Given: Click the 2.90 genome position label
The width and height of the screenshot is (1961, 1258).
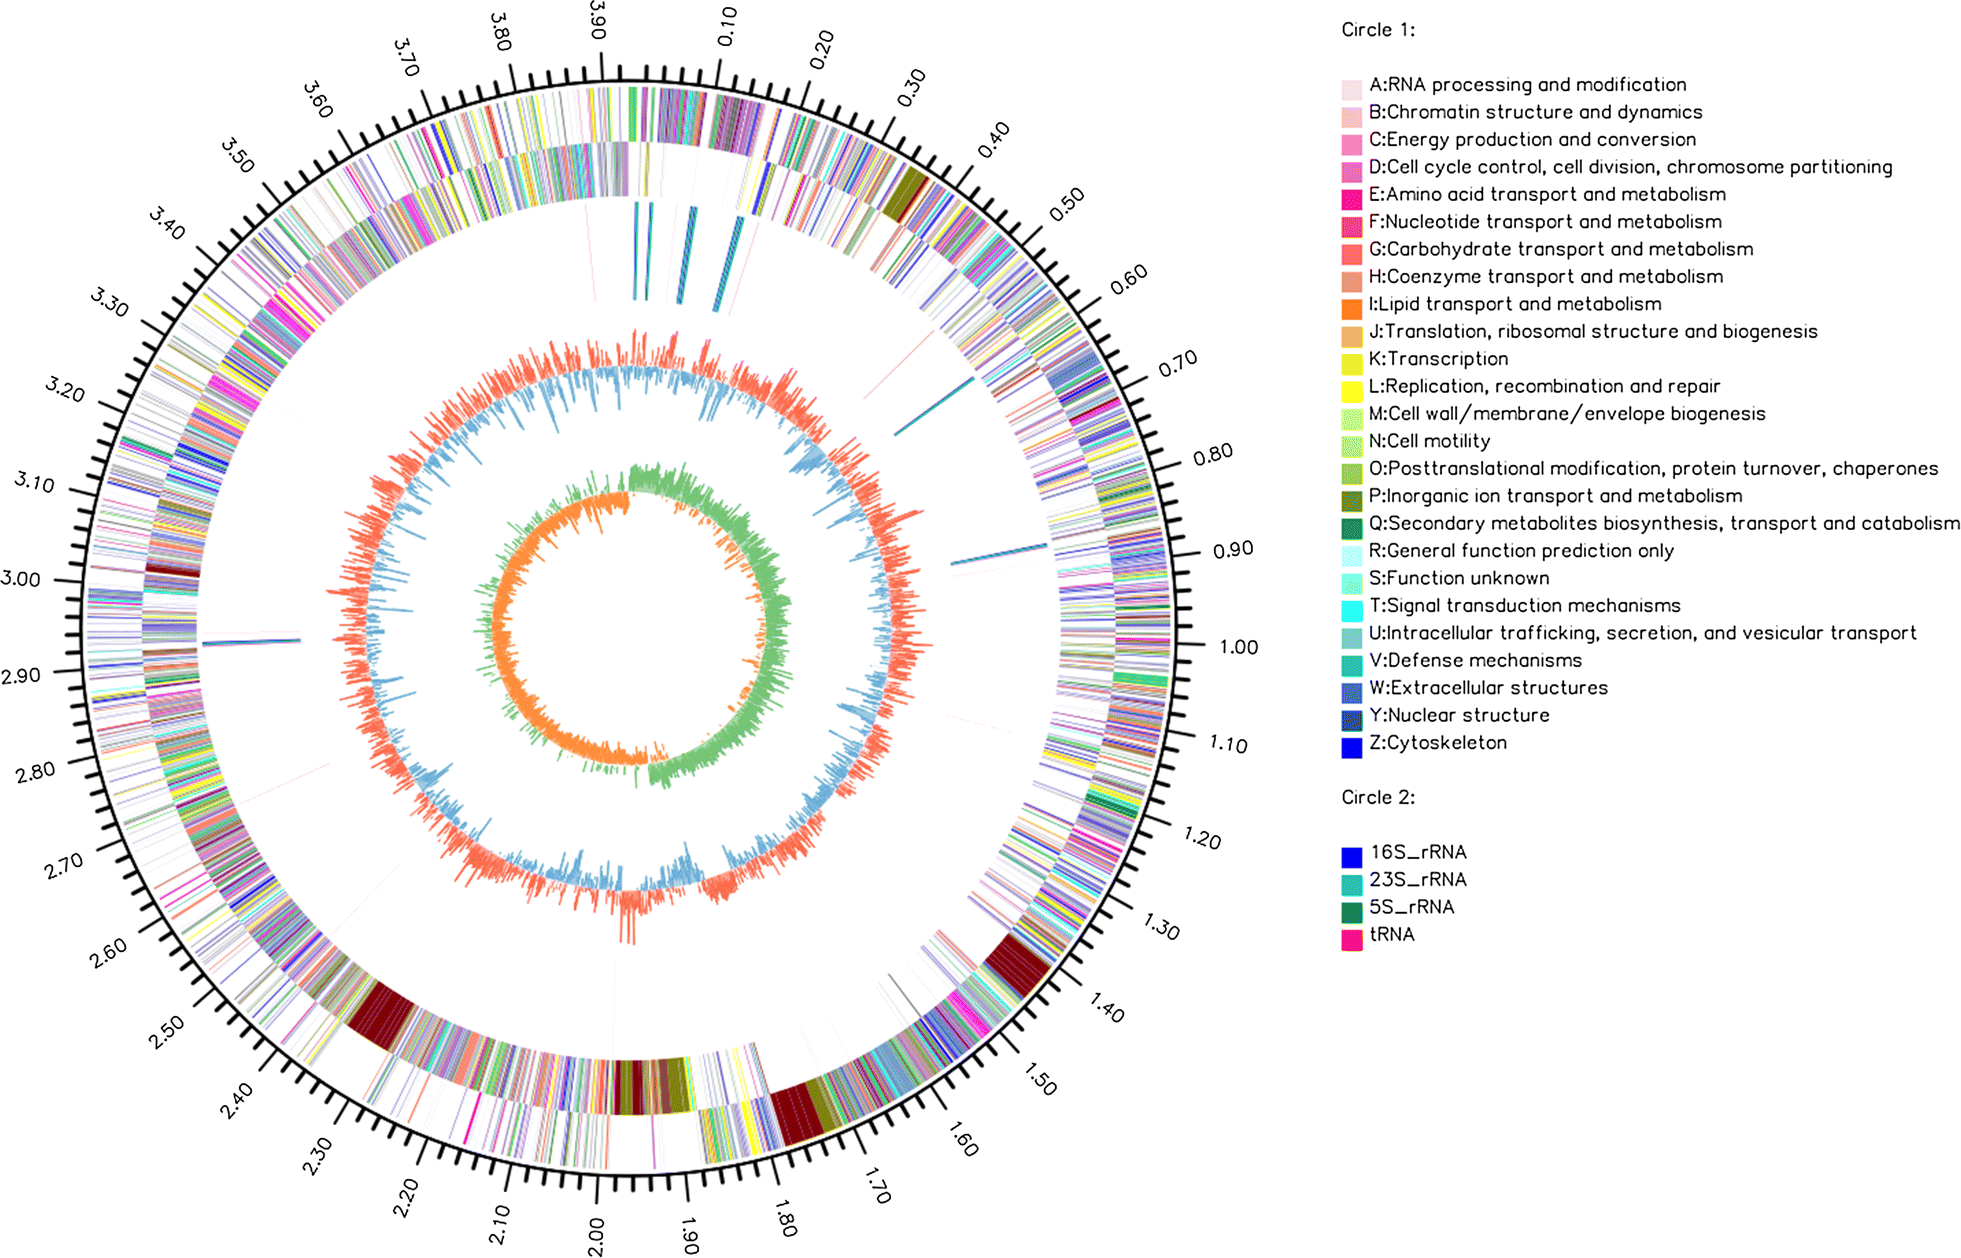Looking at the screenshot, I should click(20, 675).
